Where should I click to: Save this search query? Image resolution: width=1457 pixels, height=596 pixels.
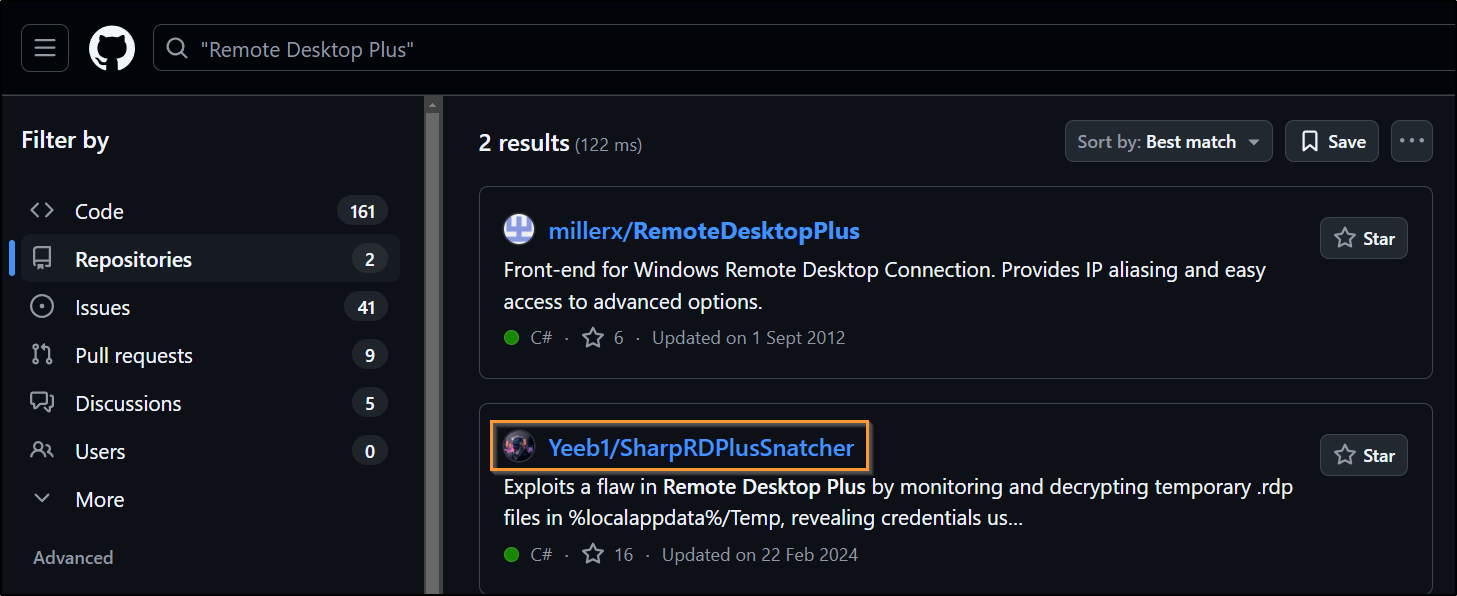click(1332, 142)
